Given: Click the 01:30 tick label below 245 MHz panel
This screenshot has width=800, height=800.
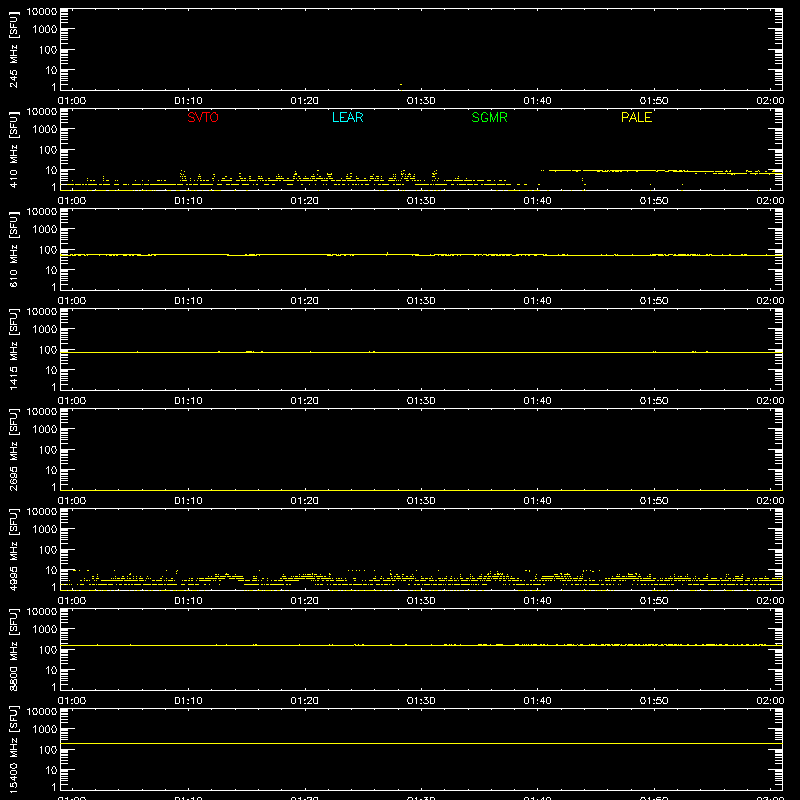Looking at the screenshot, I should (421, 101).
